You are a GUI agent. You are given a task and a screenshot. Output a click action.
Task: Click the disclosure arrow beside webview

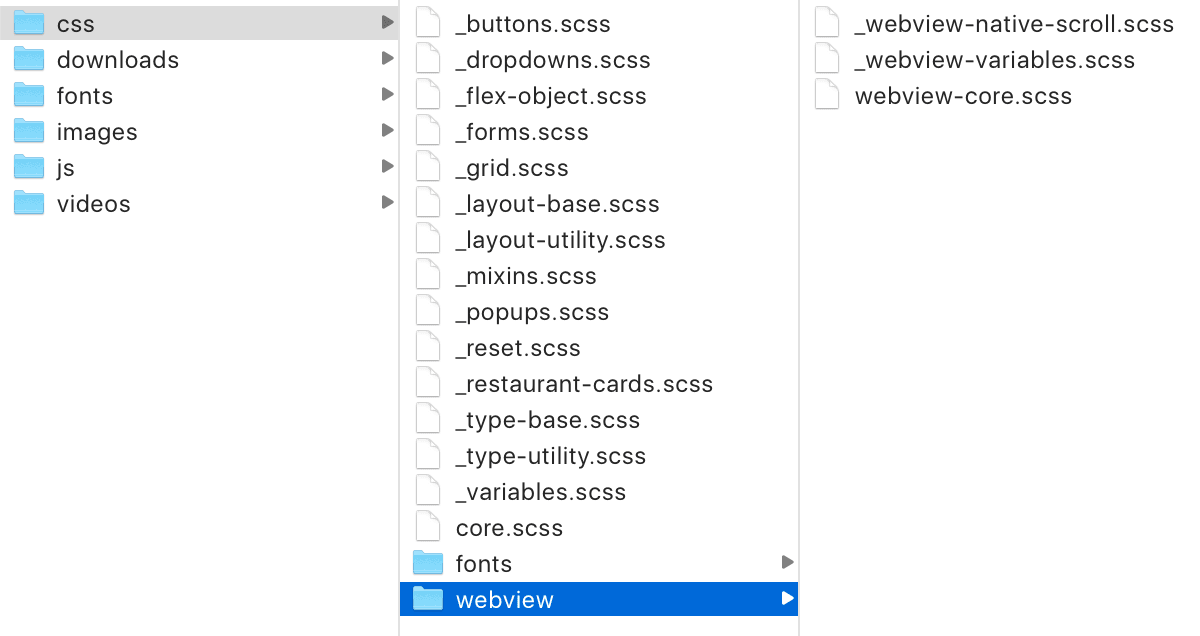tap(787, 599)
